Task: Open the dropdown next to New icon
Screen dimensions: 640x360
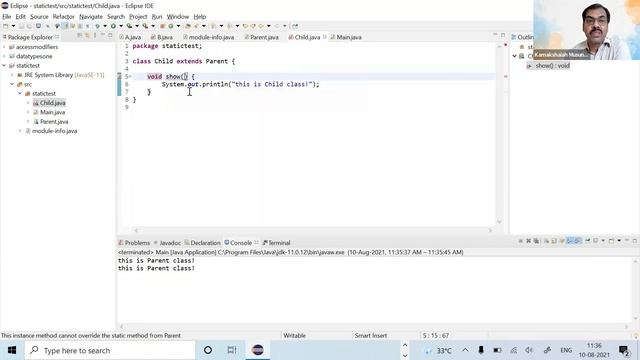Action: (x=13, y=26)
